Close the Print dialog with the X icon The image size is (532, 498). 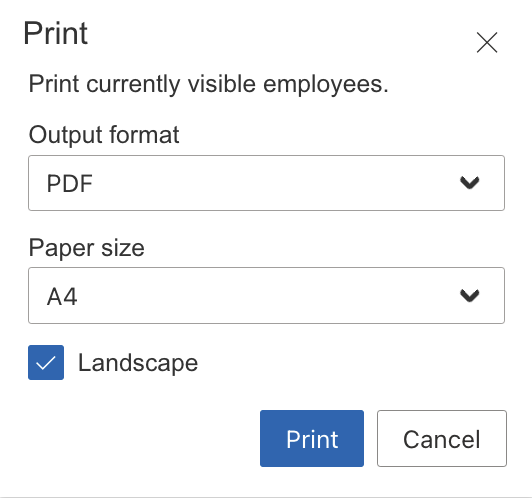coord(487,42)
